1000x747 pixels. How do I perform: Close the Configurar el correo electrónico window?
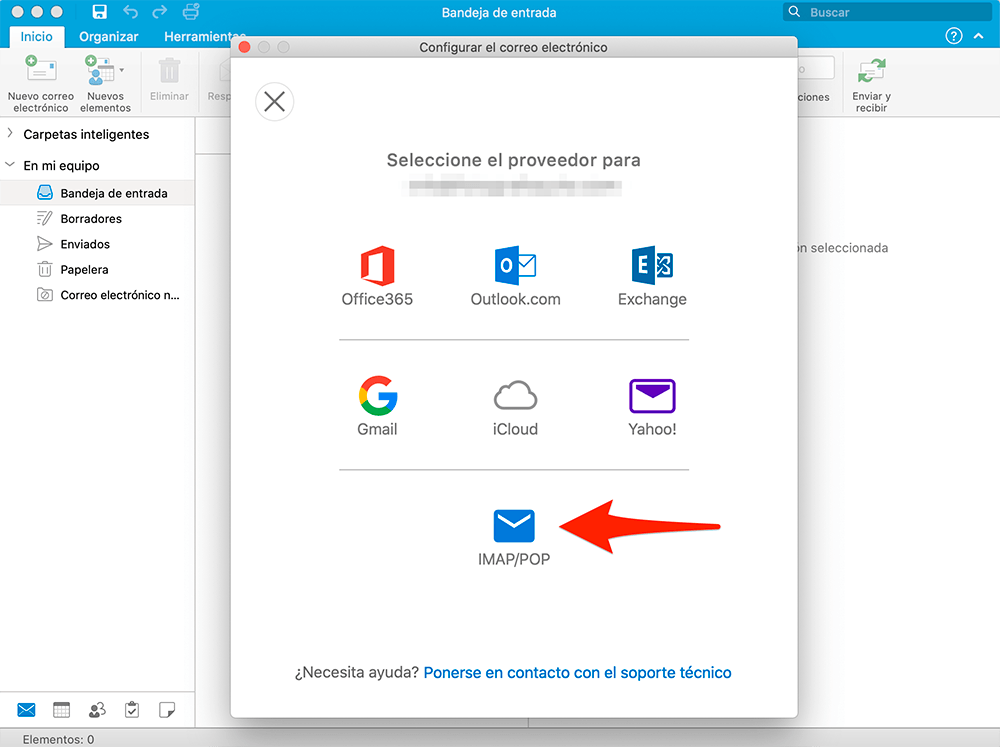point(244,47)
